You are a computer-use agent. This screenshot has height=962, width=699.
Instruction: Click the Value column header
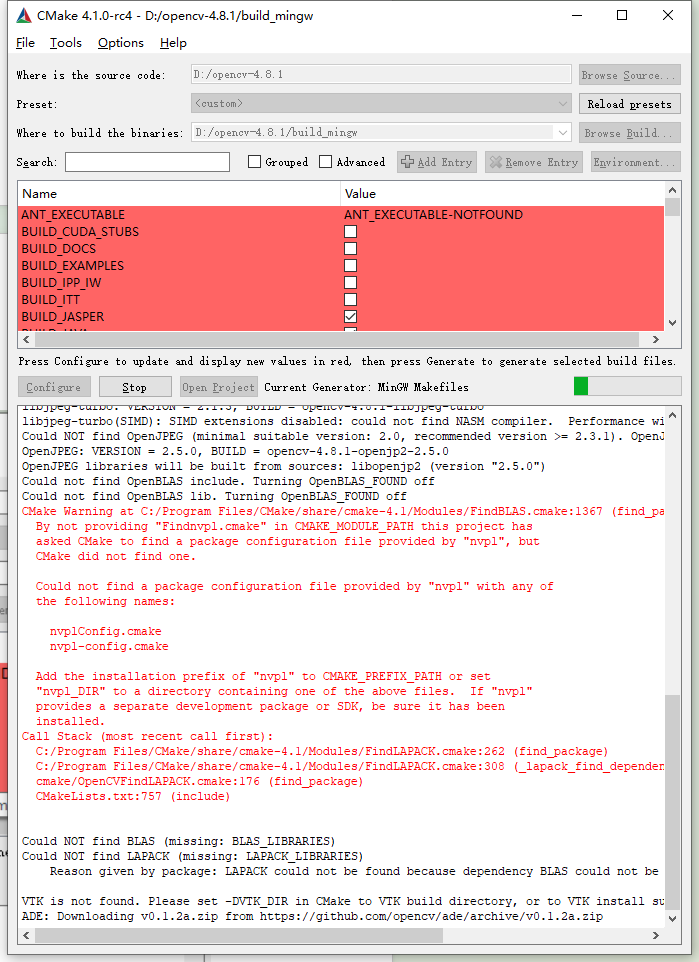coord(502,194)
